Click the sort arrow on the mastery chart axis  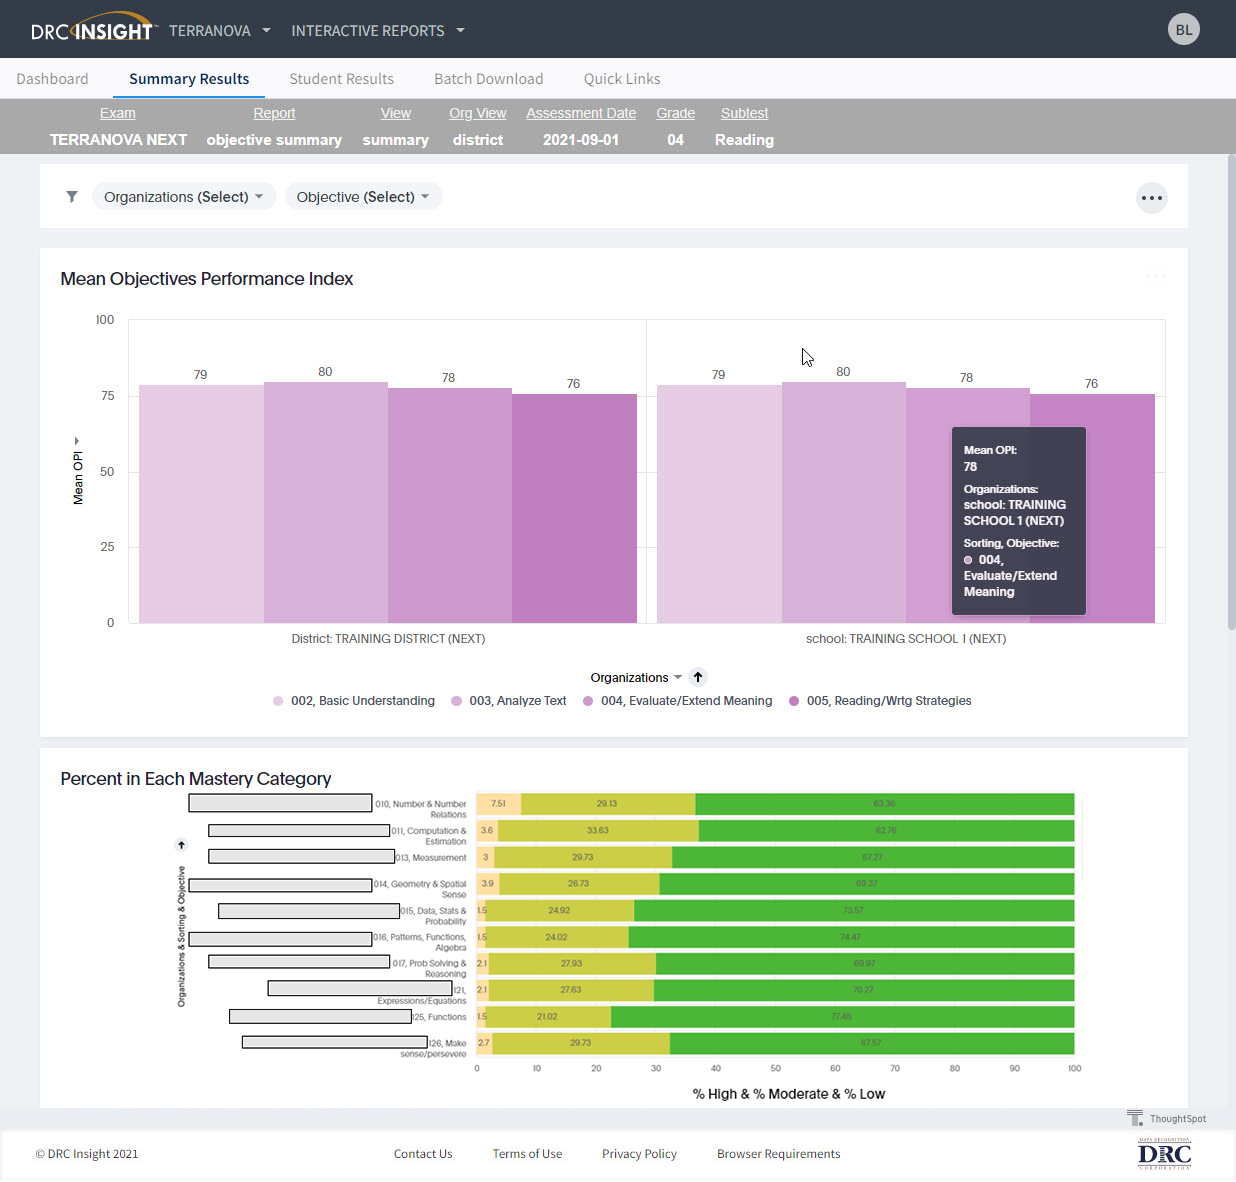[x=181, y=844]
